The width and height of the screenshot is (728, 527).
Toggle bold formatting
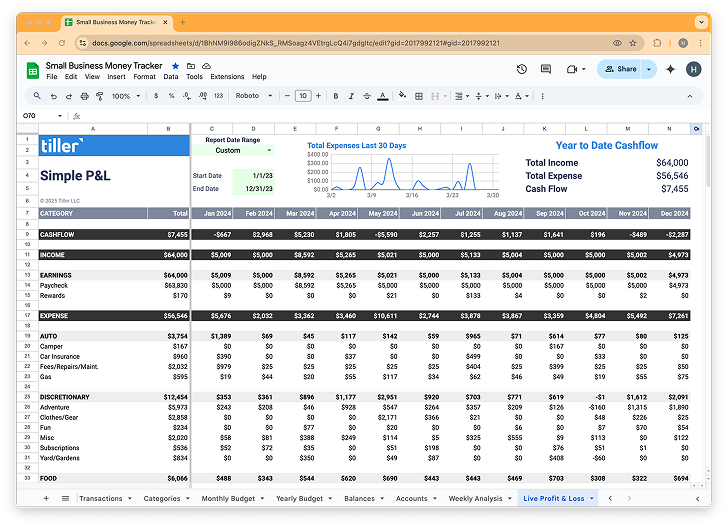(336, 96)
